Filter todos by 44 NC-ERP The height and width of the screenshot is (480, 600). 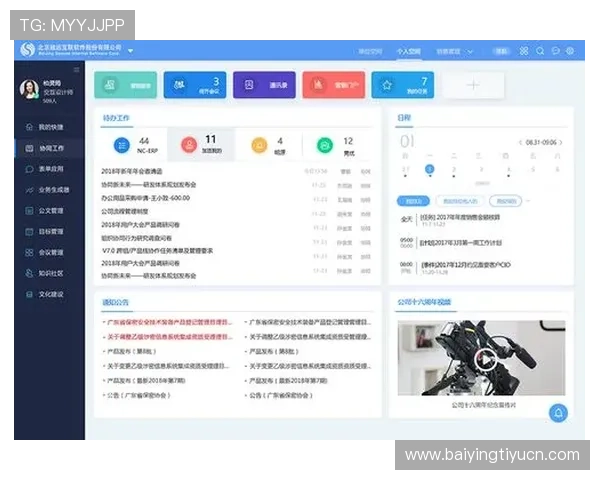tap(134, 145)
